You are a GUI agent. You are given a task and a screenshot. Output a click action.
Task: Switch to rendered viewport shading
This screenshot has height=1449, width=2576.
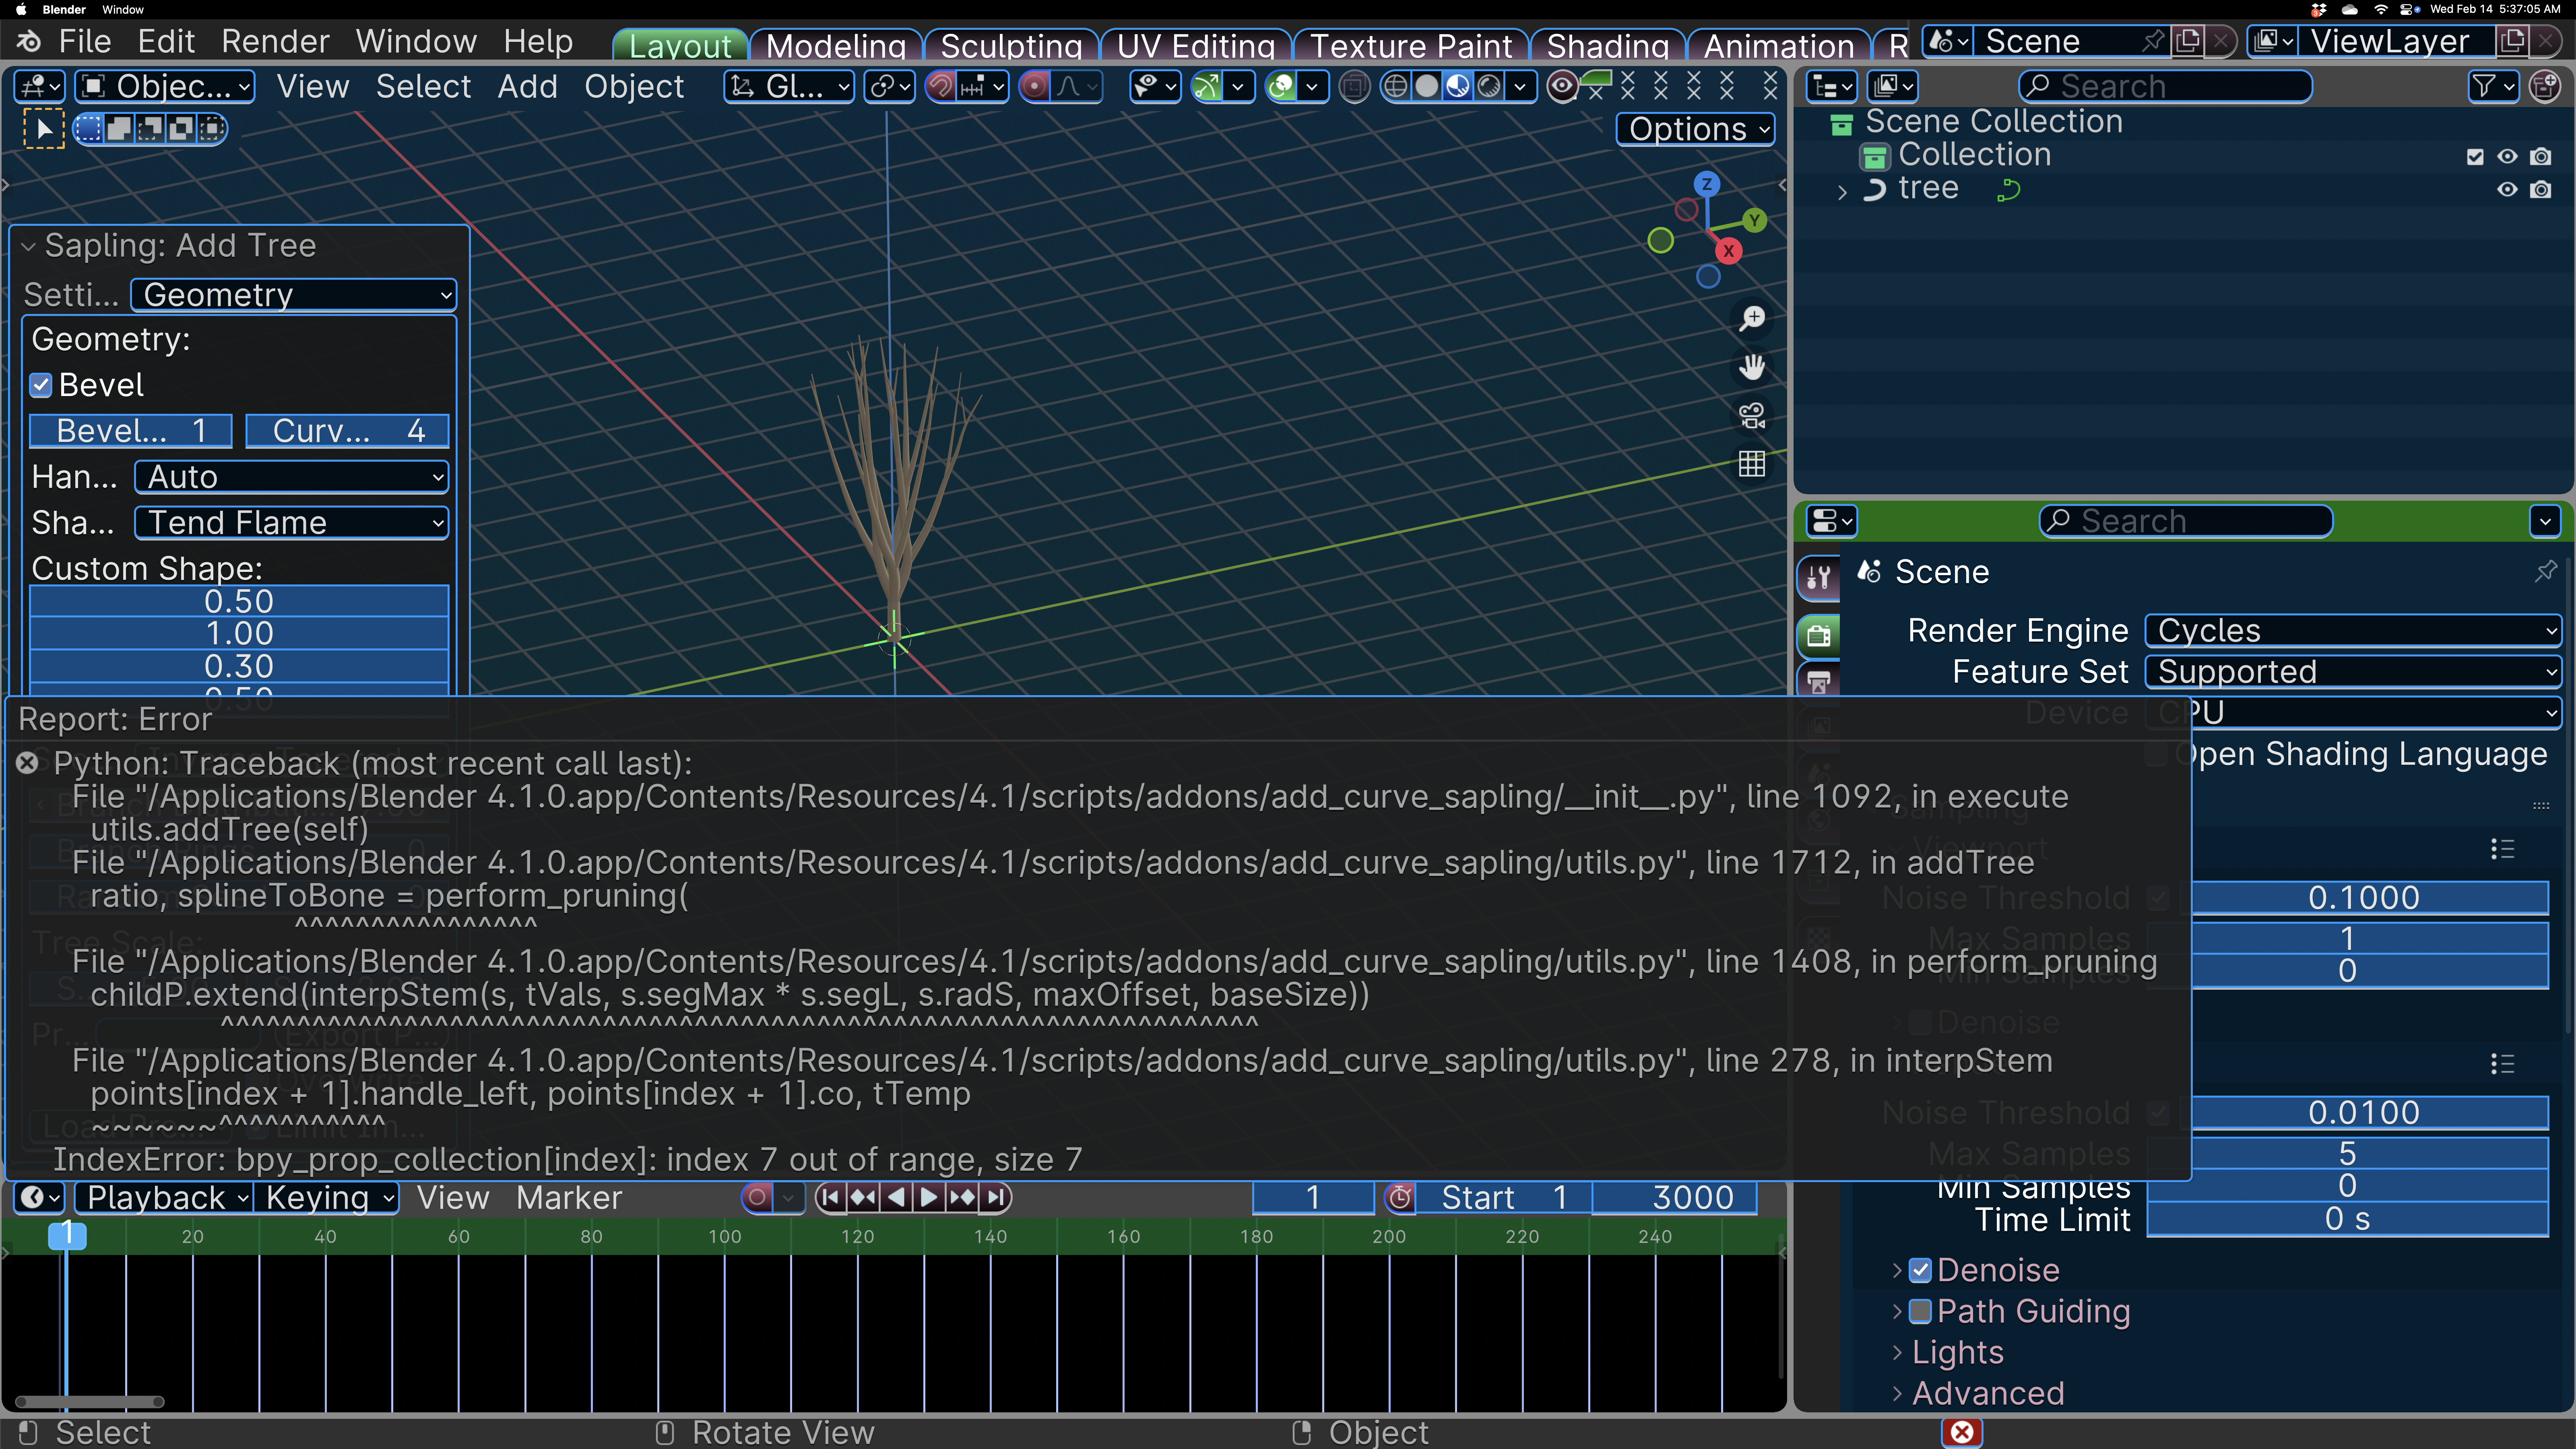[x=1489, y=87]
